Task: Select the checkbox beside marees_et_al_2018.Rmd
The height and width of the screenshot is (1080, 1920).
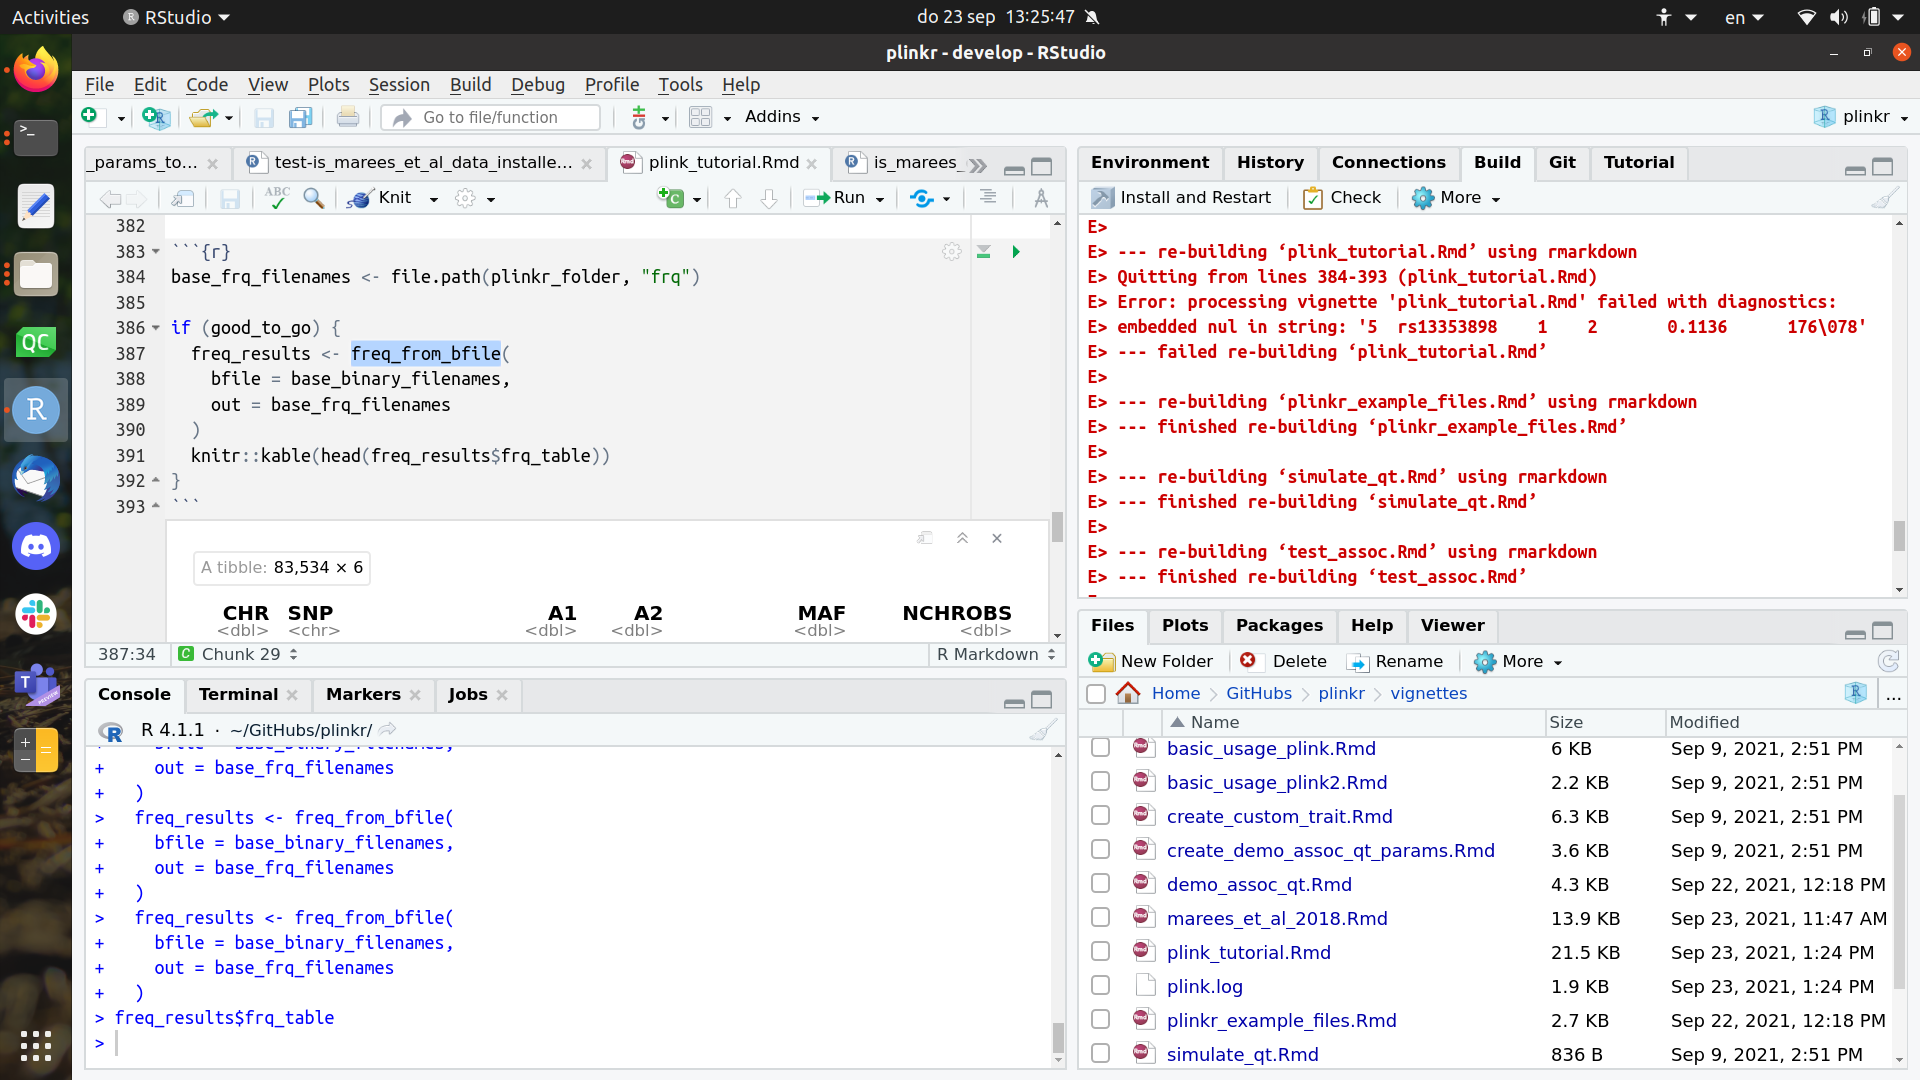Action: (x=1100, y=916)
